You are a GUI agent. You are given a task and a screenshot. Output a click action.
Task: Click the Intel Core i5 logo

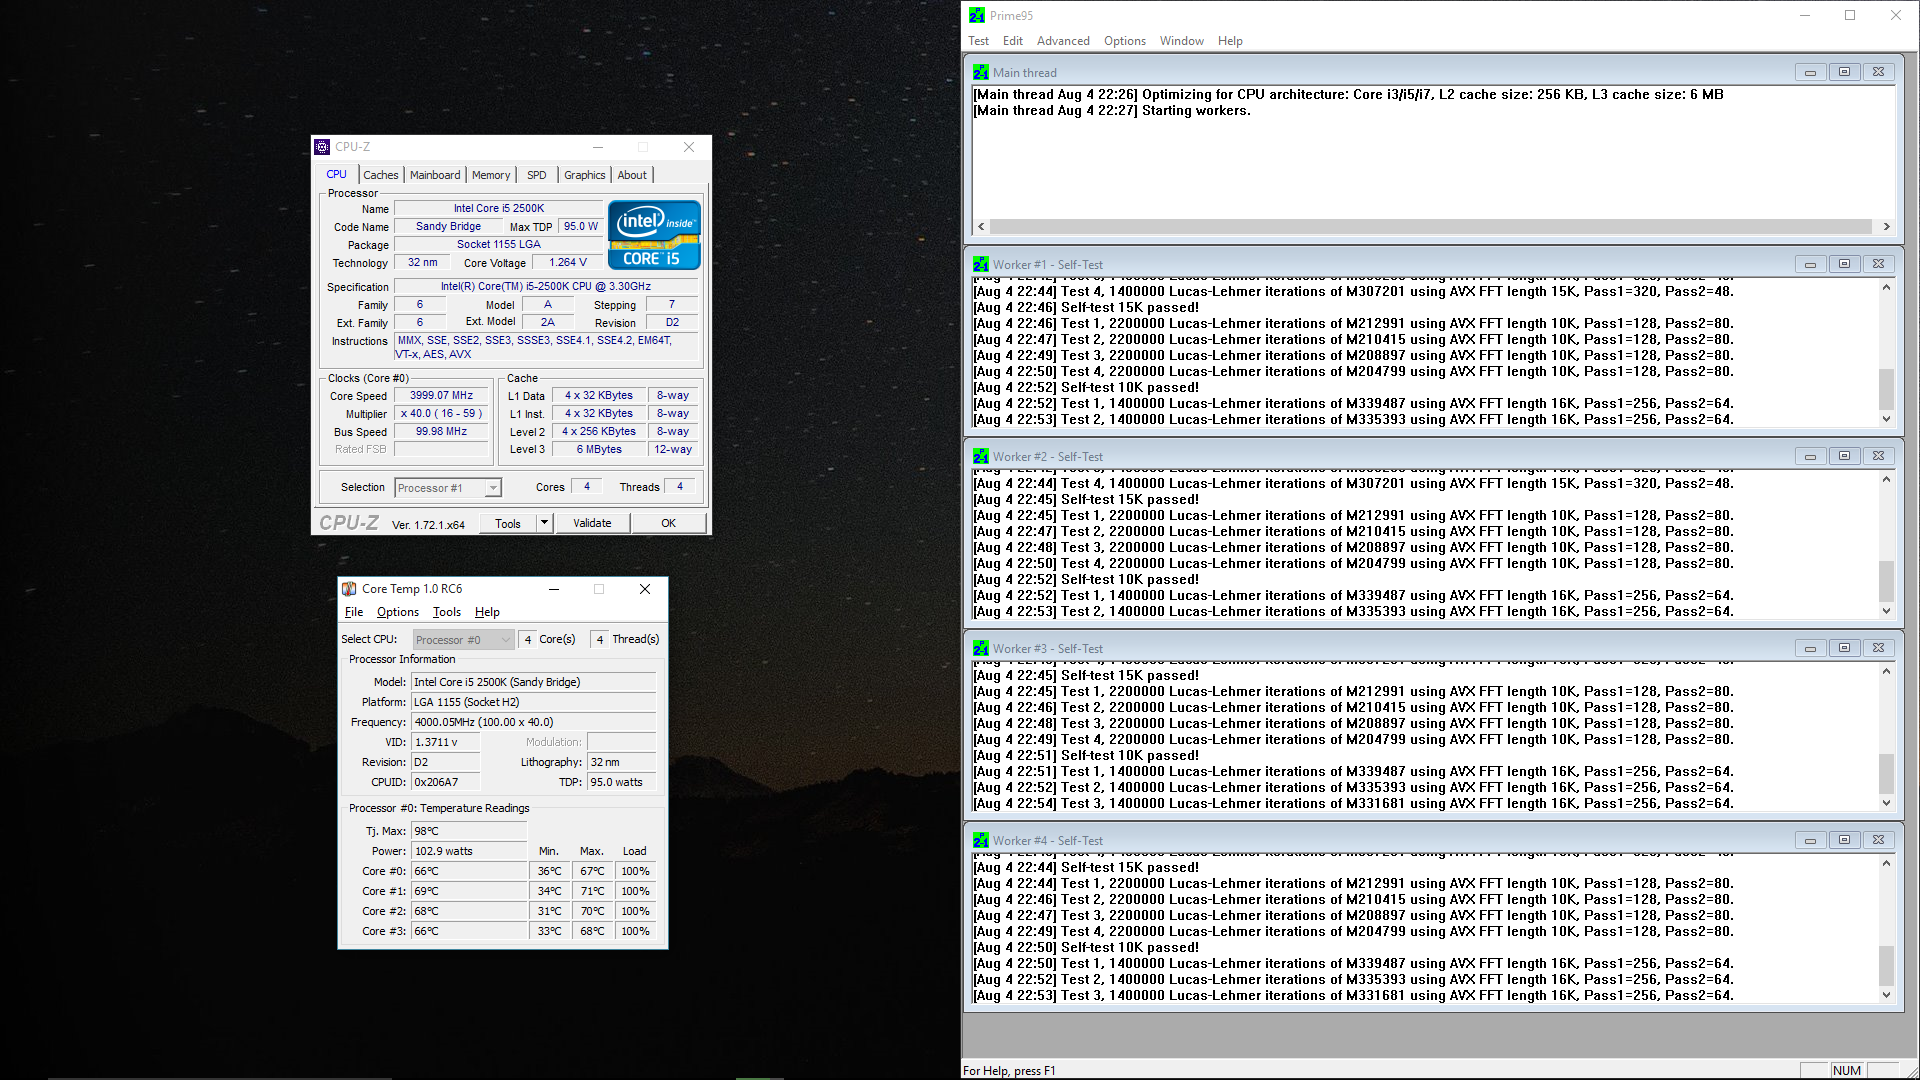coord(654,235)
